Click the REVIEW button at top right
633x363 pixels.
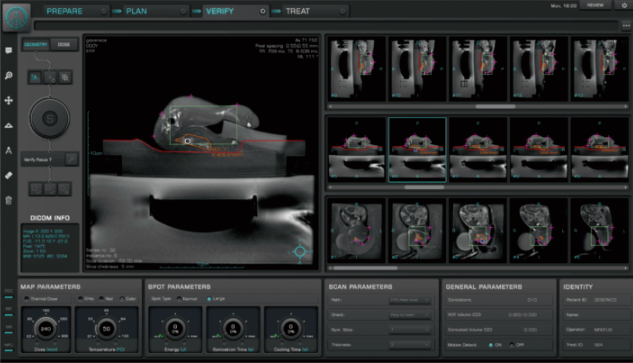tap(595, 5)
